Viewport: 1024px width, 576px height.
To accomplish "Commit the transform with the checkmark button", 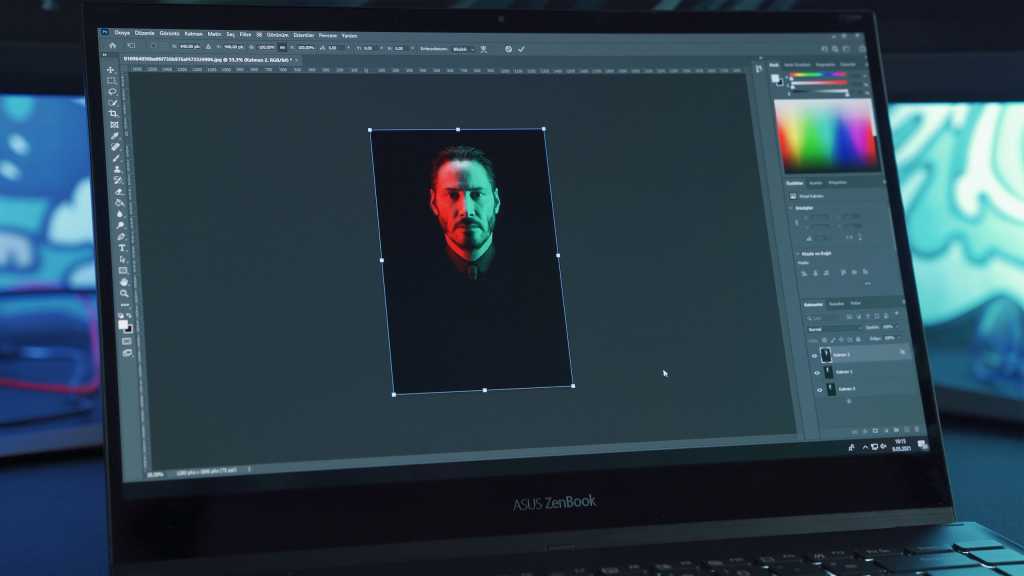I will pyautogui.click(x=521, y=47).
